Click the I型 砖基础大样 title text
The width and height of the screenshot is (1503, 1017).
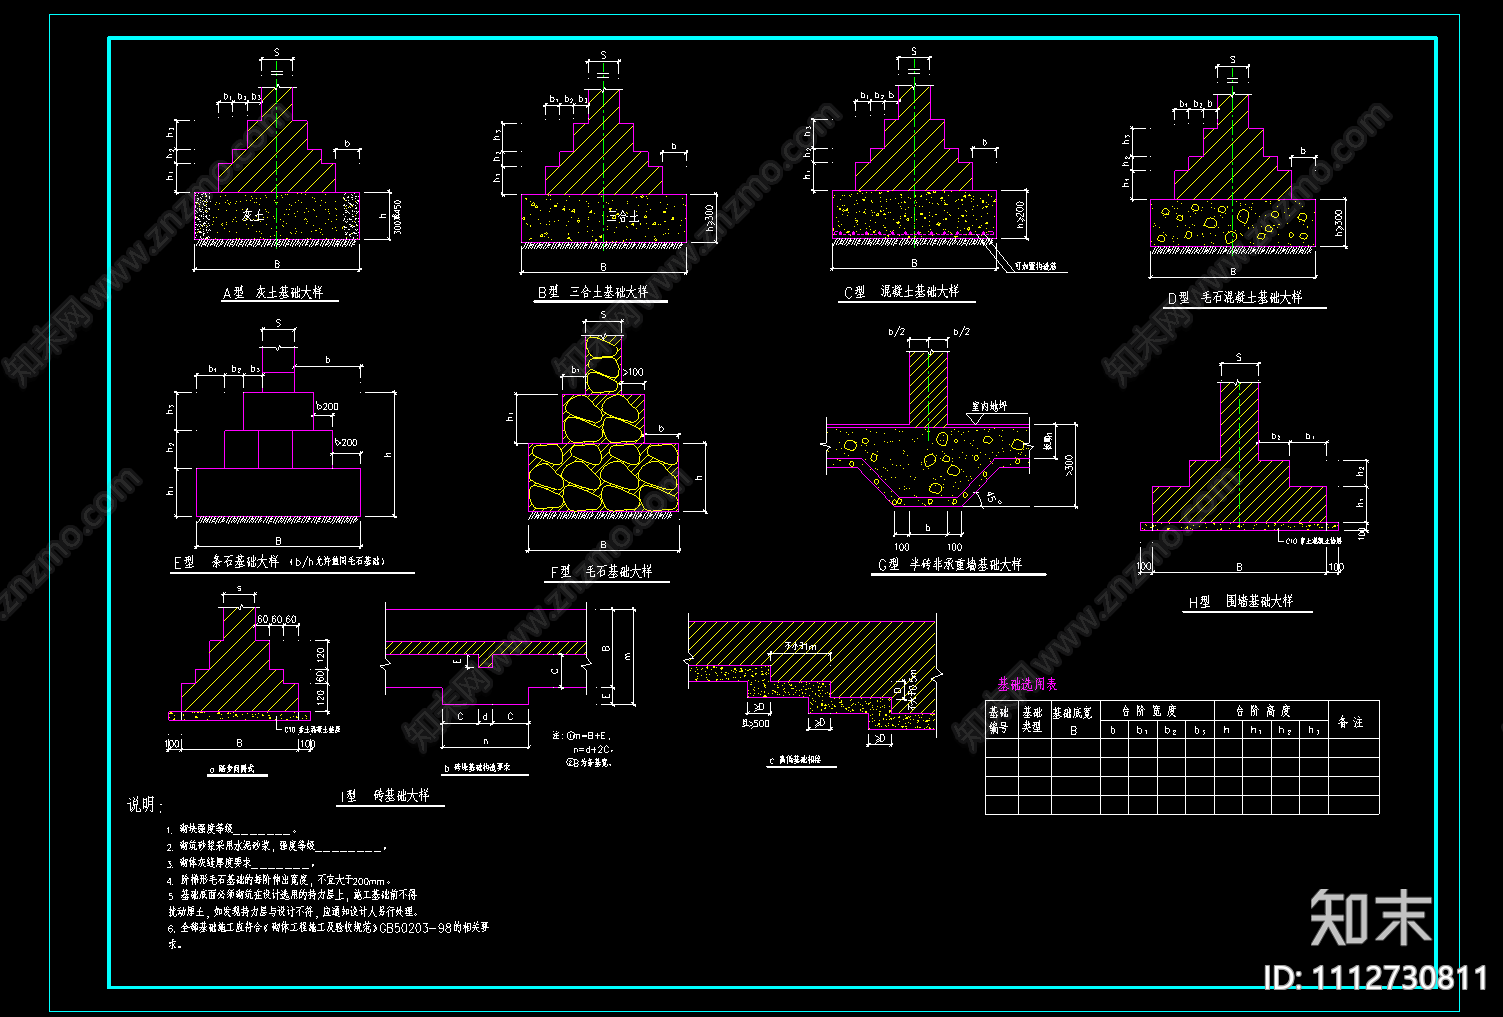385,796
